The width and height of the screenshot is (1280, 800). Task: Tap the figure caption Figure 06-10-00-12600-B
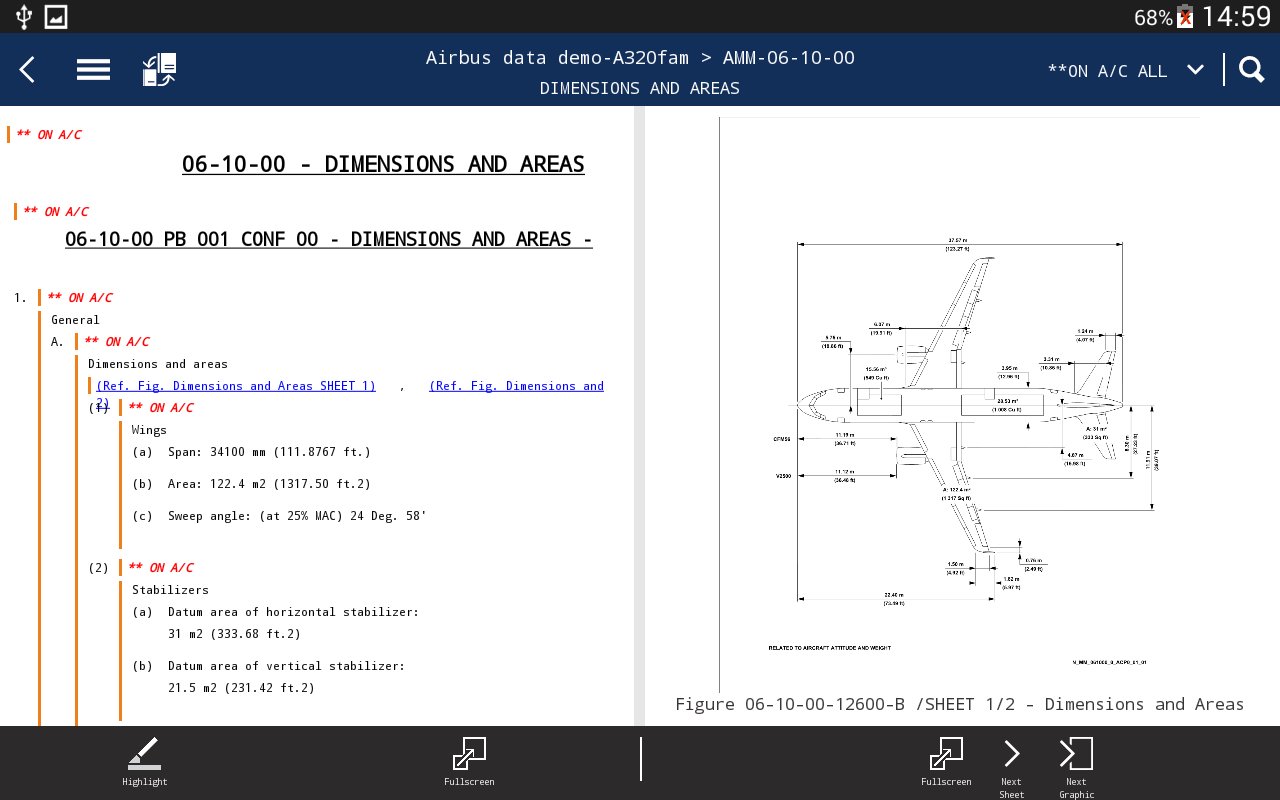(x=959, y=704)
